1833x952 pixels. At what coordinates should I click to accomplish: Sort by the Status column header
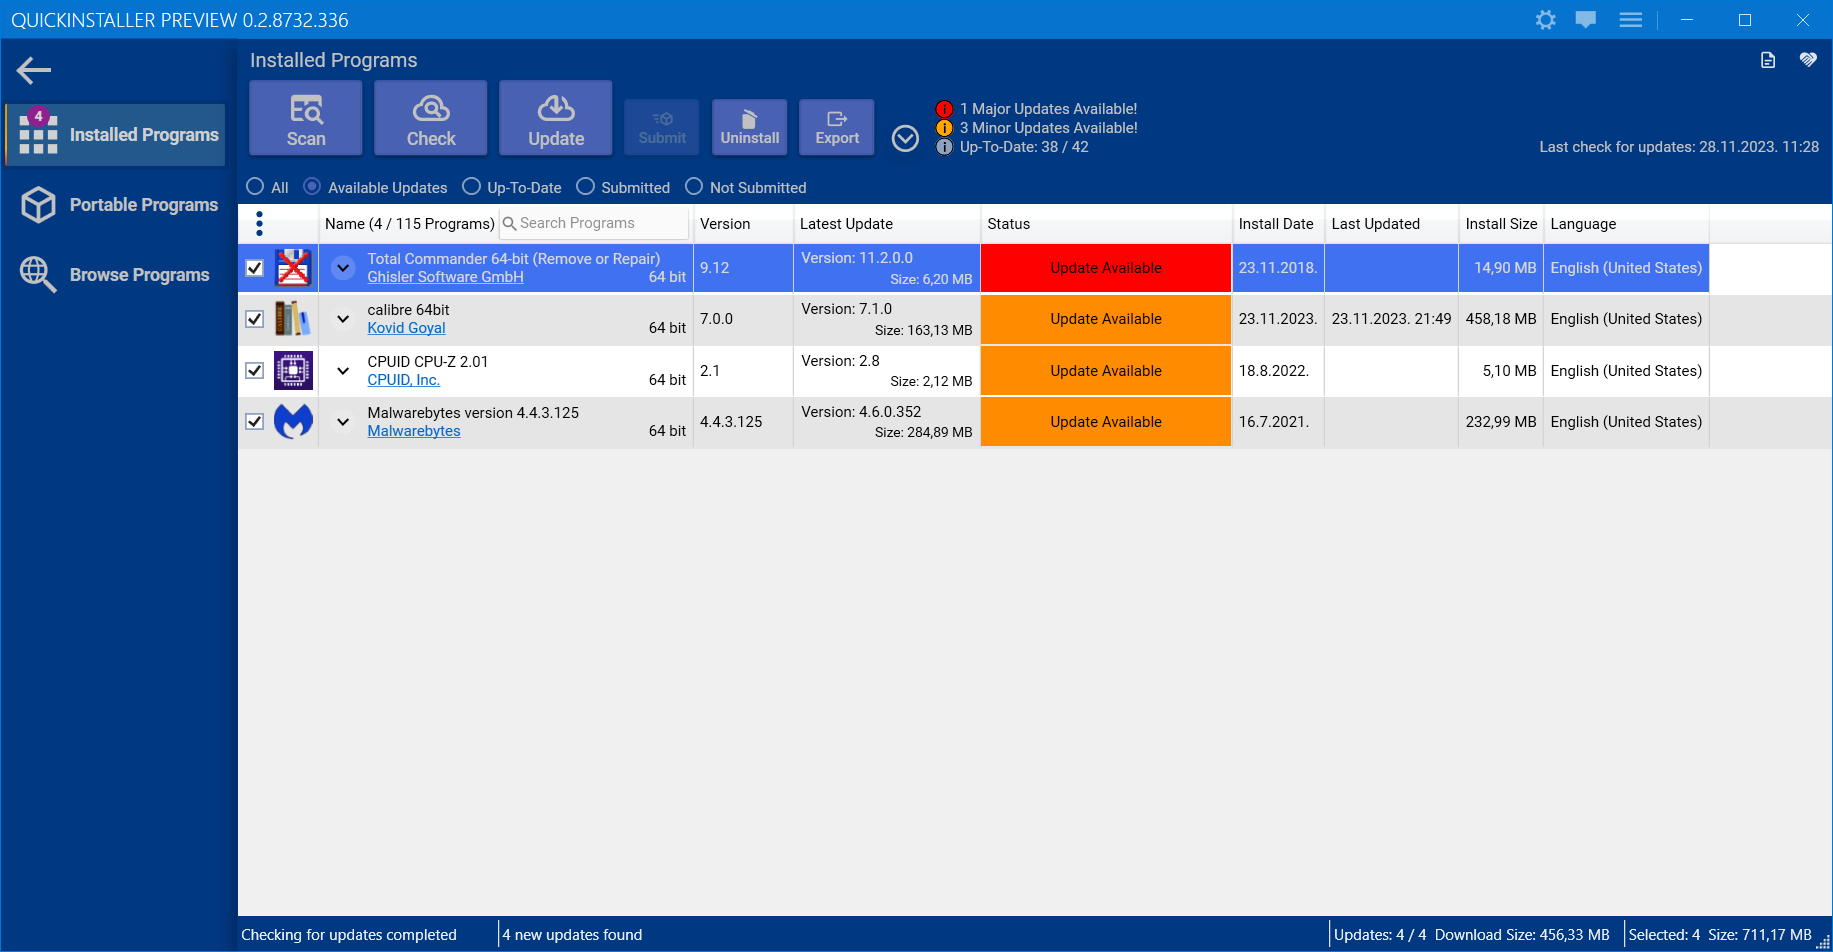pyautogui.click(x=1106, y=224)
